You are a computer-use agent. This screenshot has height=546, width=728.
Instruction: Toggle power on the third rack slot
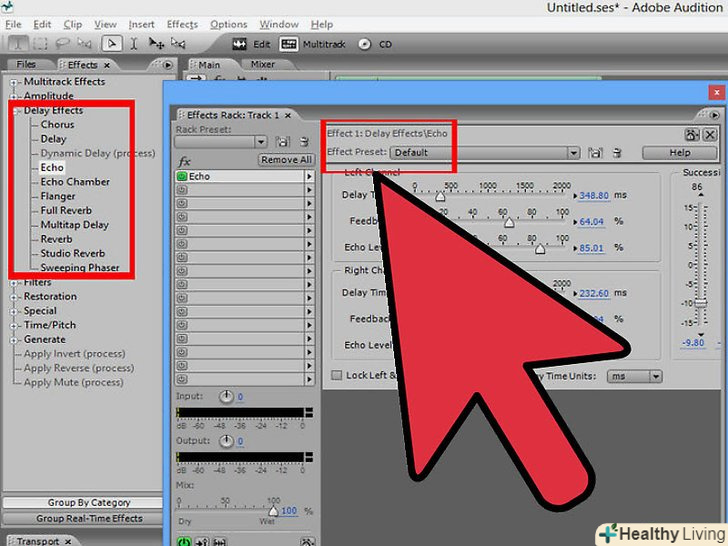click(x=182, y=203)
